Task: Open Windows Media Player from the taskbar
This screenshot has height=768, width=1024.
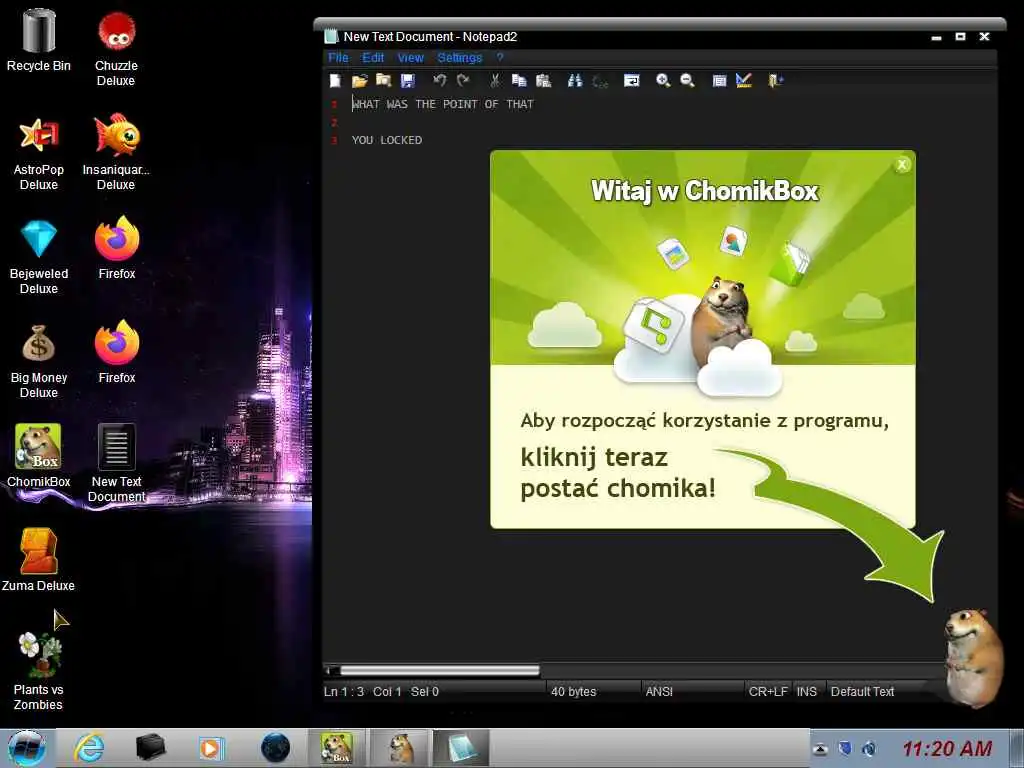Action: tap(211, 748)
